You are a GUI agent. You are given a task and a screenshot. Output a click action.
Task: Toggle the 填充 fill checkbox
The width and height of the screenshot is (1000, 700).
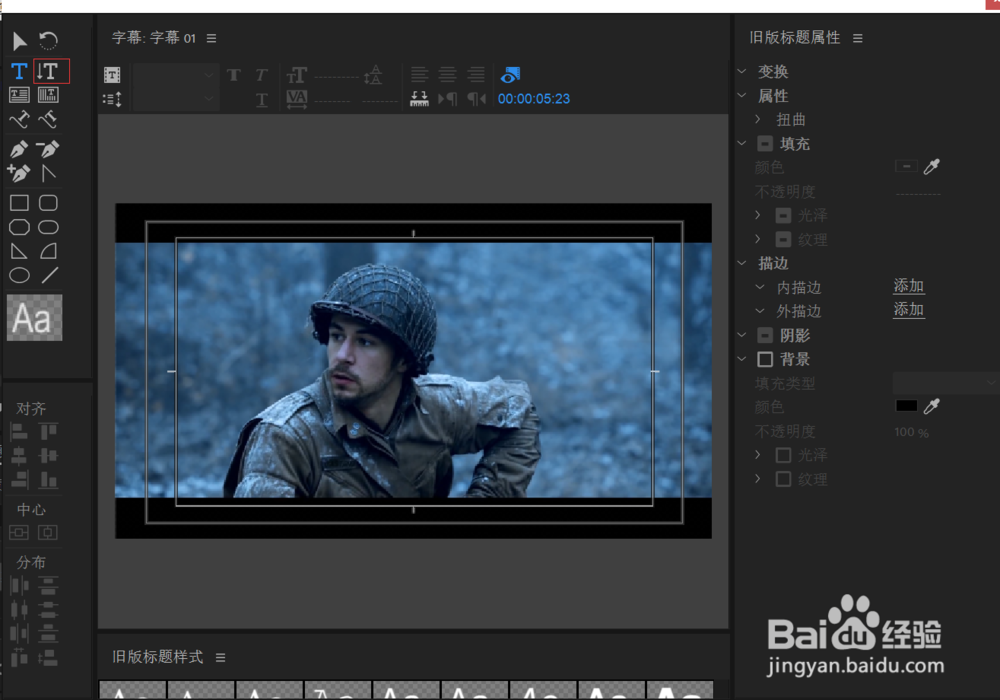(x=765, y=143)
